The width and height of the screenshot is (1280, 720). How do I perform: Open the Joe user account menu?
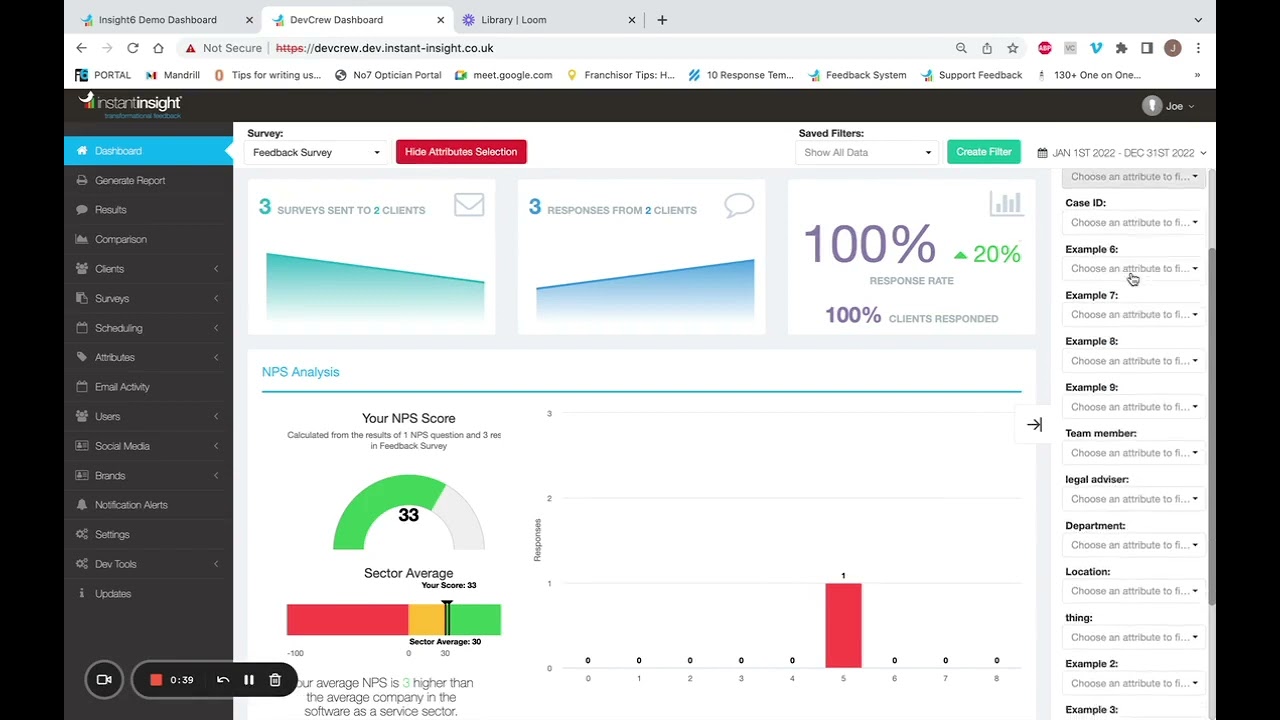[1168, 106]
